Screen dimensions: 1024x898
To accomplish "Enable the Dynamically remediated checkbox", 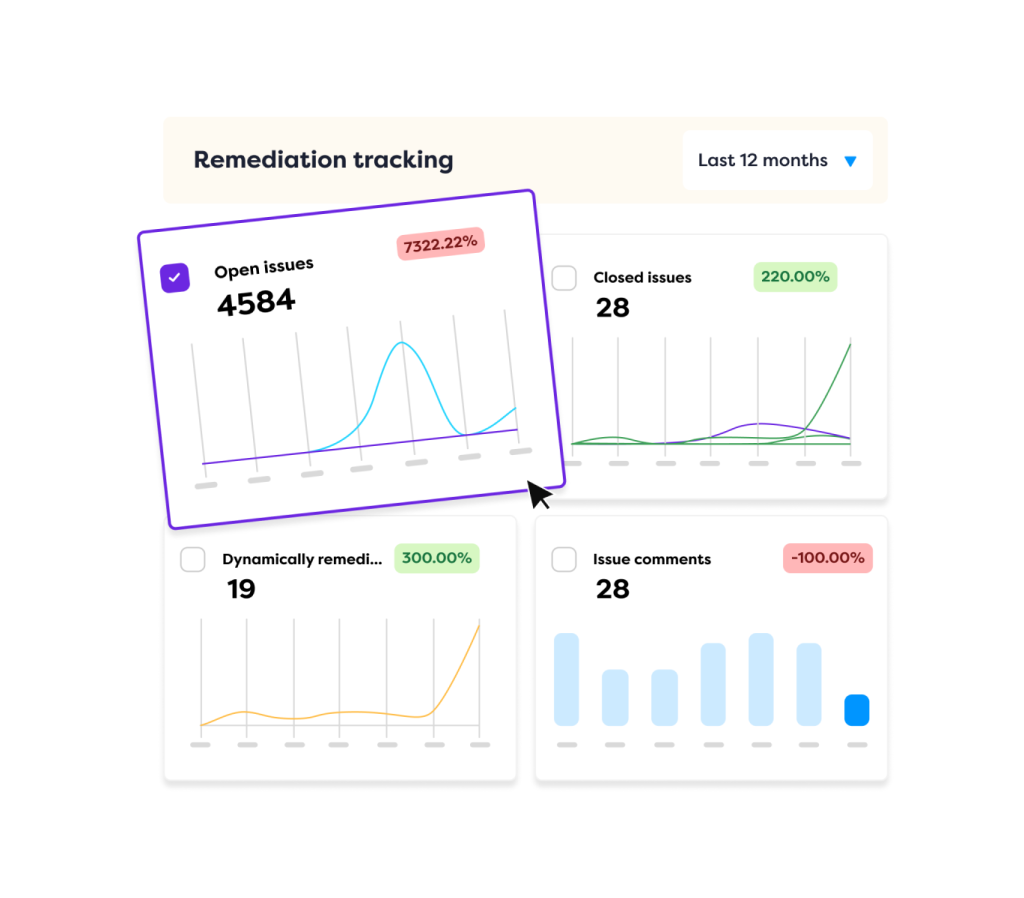I will pos(193,560).
